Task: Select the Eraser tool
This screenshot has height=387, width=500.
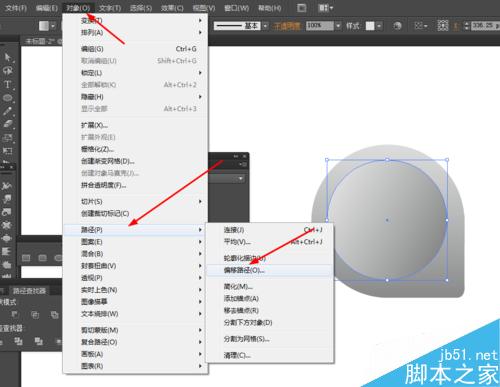Action: point(7,124)
